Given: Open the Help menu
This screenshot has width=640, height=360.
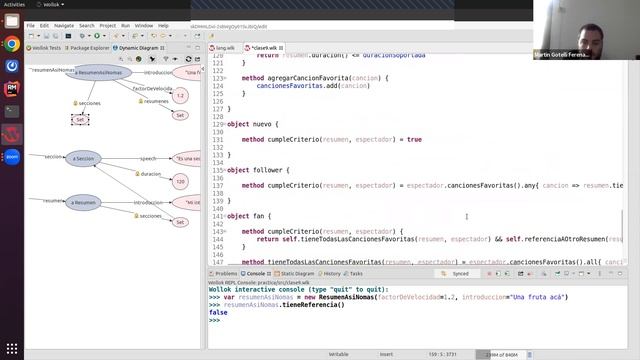Looking at the screenshot, I should click(163, 26).
